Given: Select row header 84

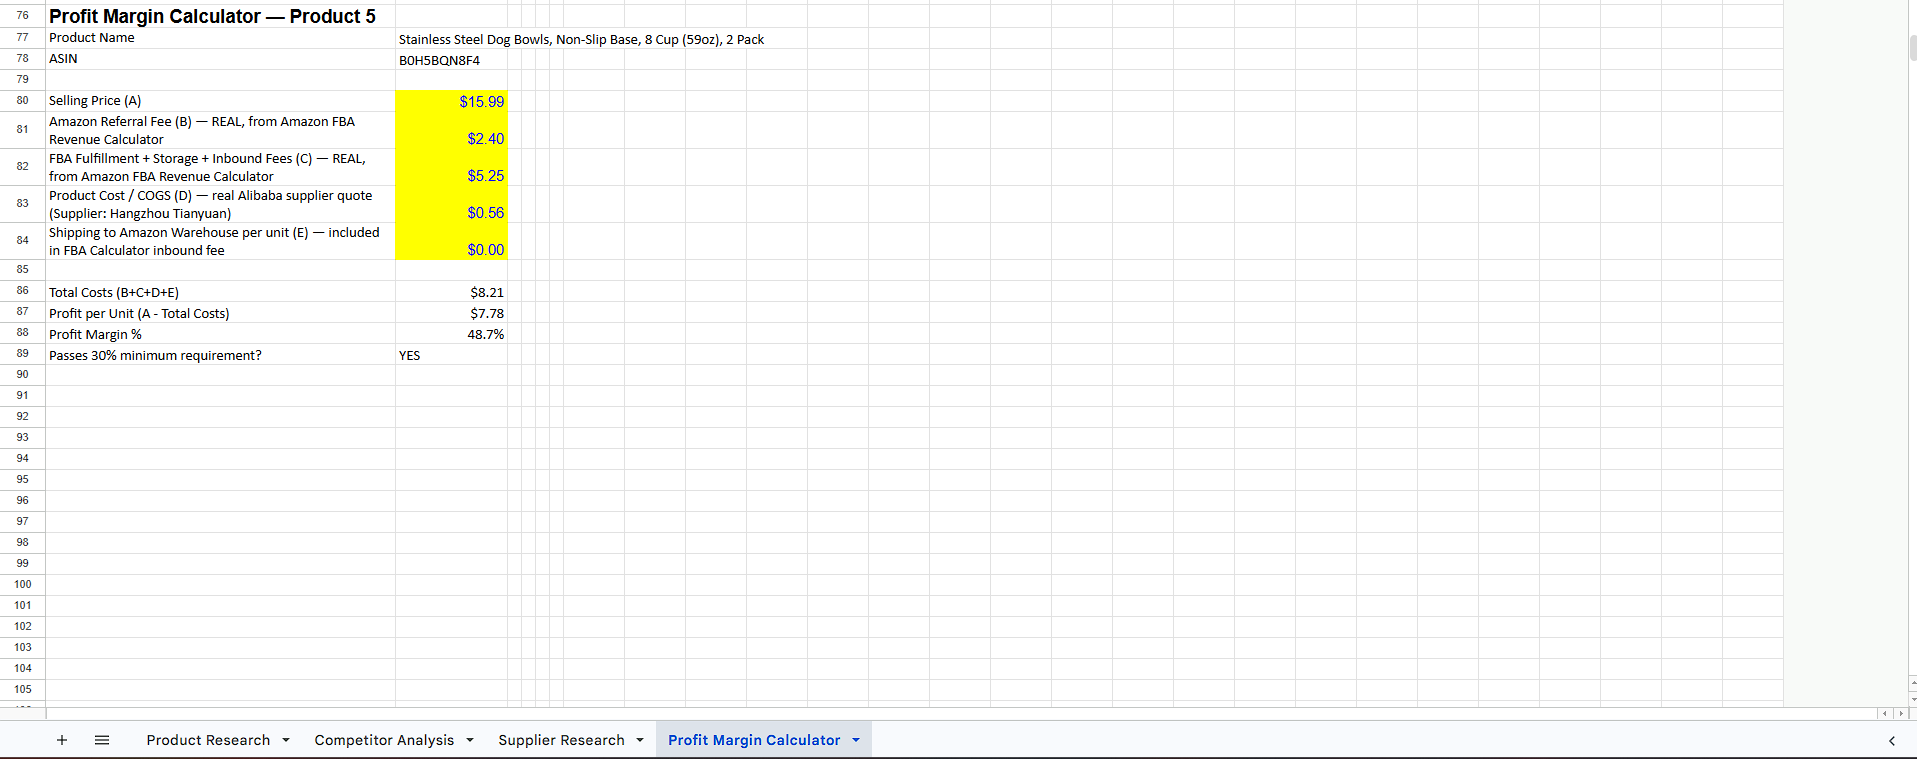Looking at the screenshot, I should [22, 241].
